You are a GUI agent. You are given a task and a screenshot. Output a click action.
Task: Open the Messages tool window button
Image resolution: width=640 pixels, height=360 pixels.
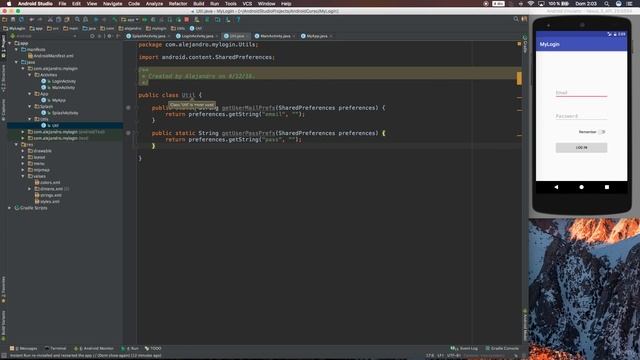pos(23,349)
